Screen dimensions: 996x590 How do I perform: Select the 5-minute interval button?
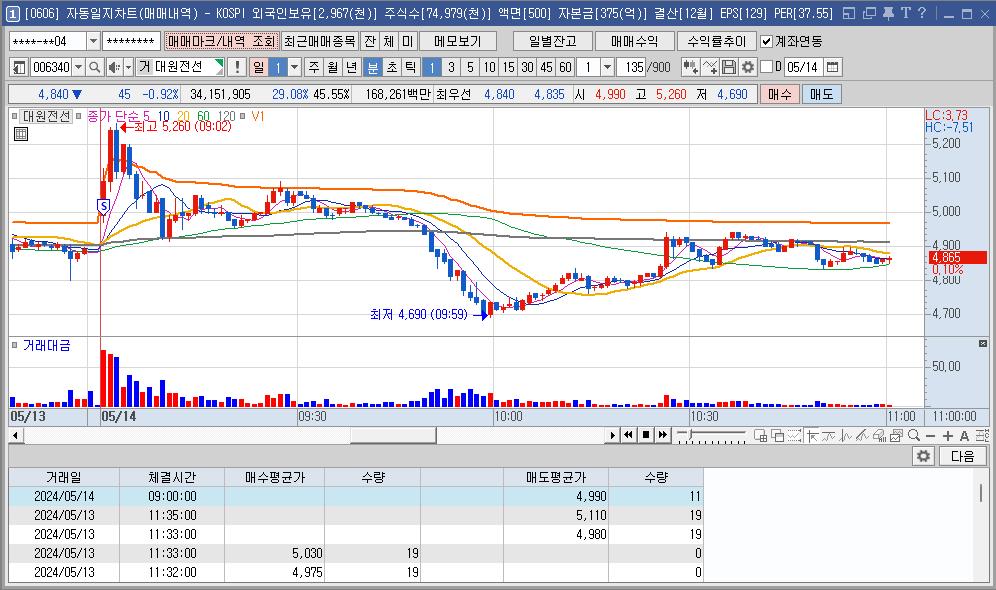(x=470, y=67)
